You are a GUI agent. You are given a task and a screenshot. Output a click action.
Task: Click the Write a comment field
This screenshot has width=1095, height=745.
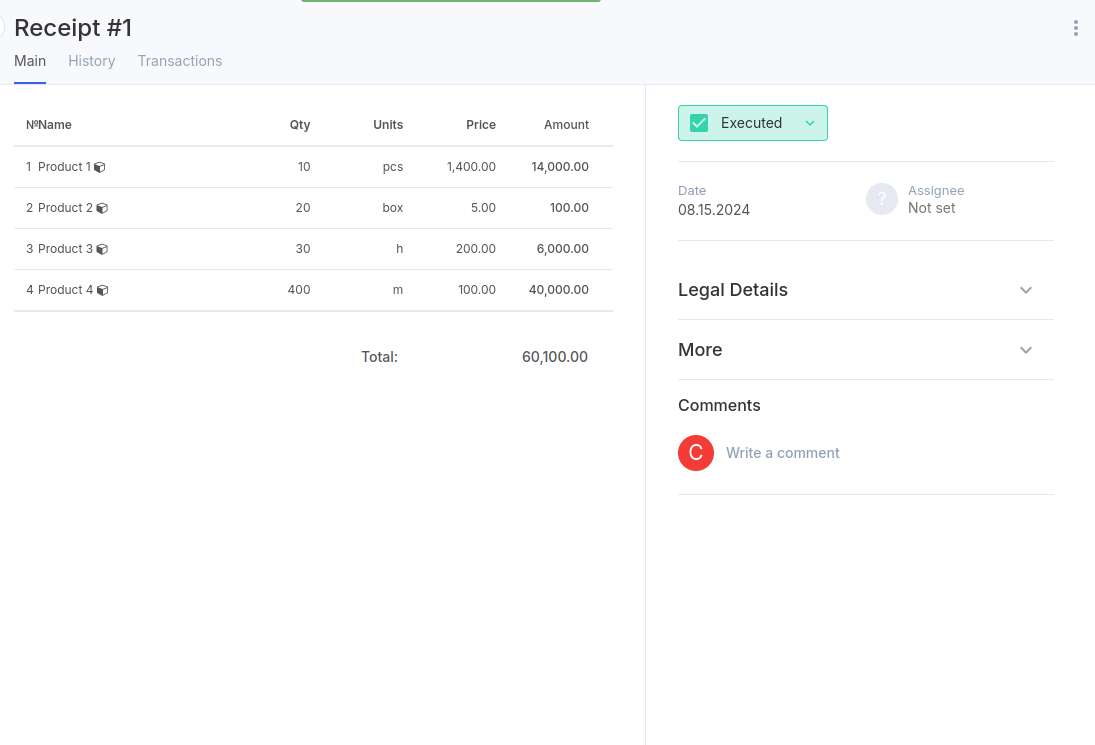click(x=783, y=453)
